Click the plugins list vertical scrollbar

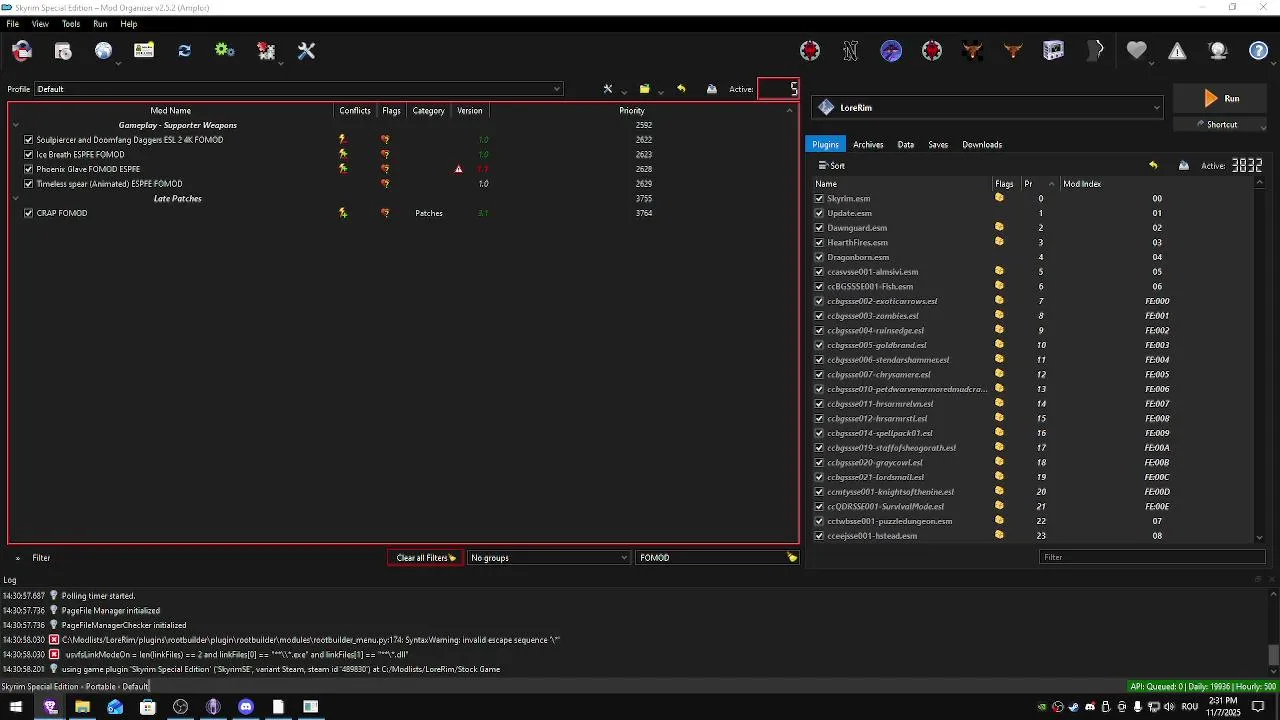(x=1259, y=360)
